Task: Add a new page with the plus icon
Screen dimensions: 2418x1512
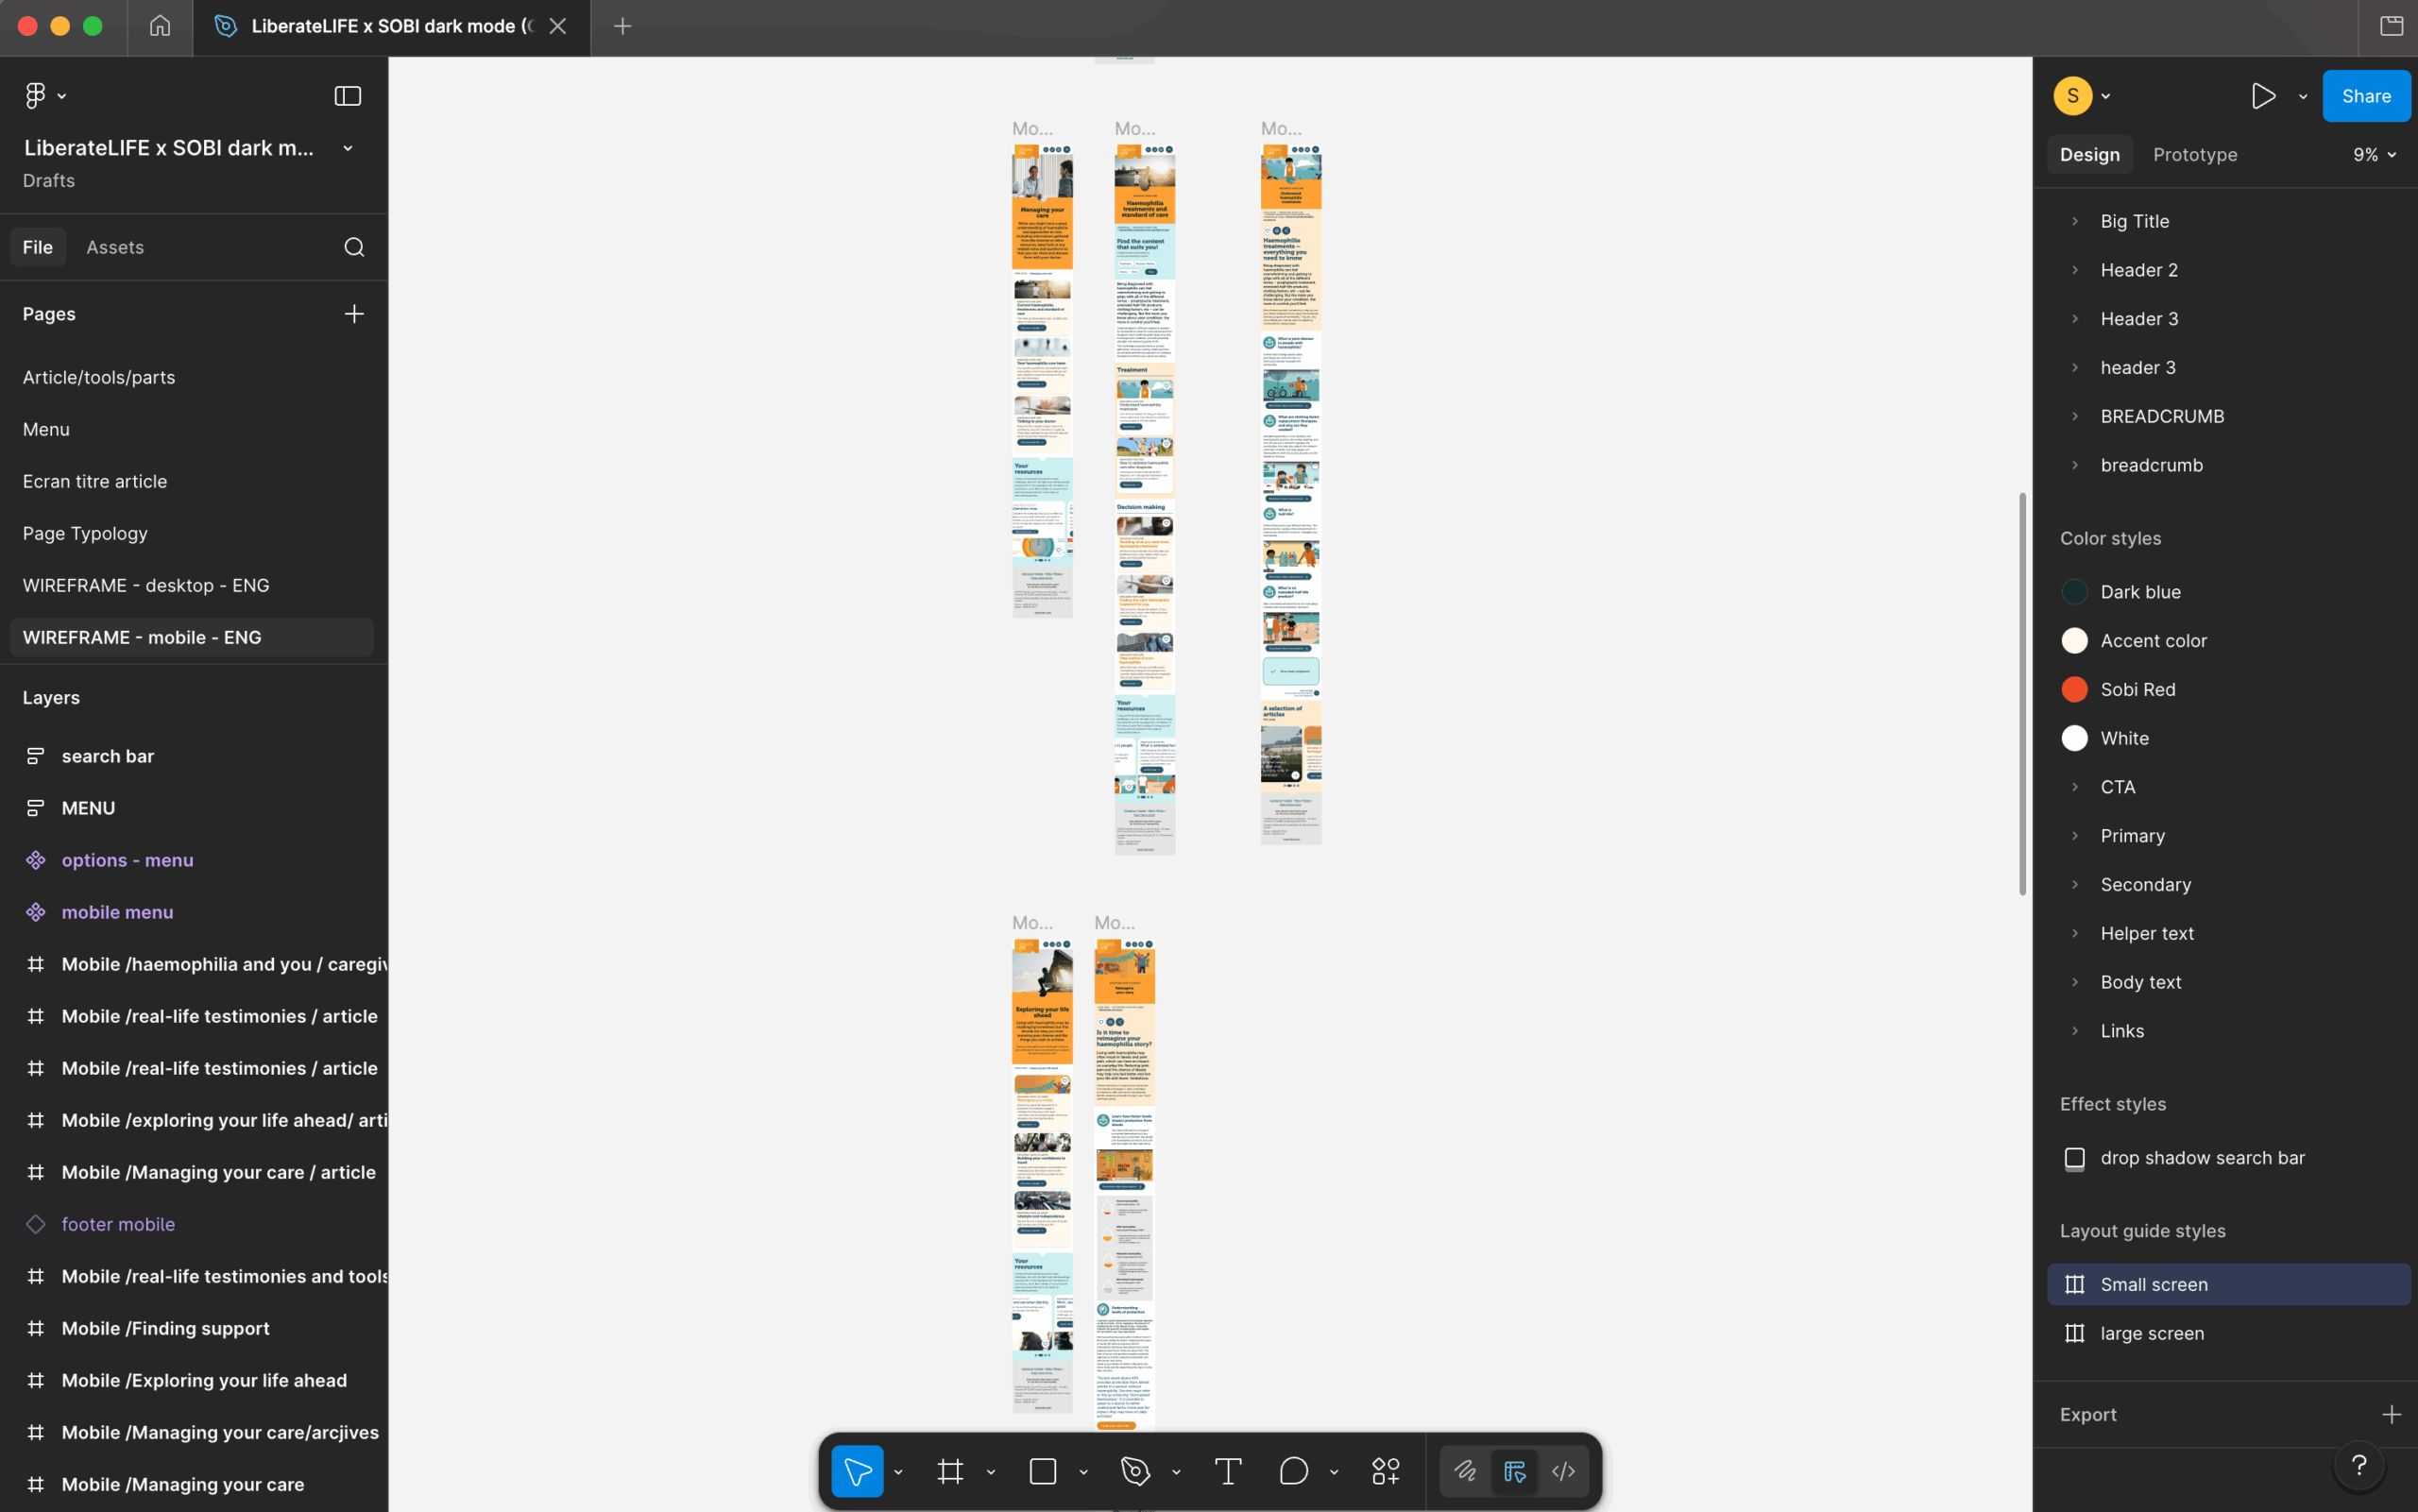Action: [x=354, y=314]
